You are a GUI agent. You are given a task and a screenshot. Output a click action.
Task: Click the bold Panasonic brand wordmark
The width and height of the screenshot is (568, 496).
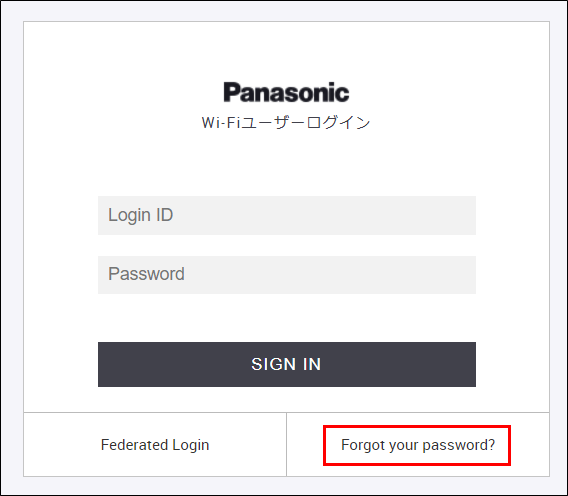coord(286,92)
